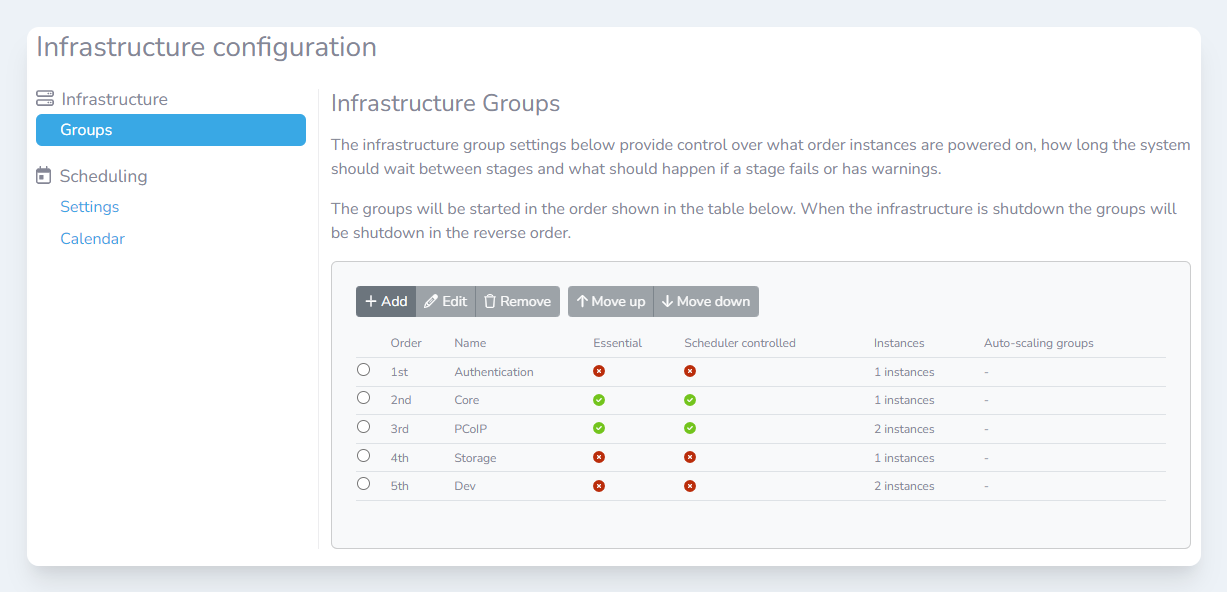
Task: Click the red Essential icon for Dev
Action: coord(599,486)
